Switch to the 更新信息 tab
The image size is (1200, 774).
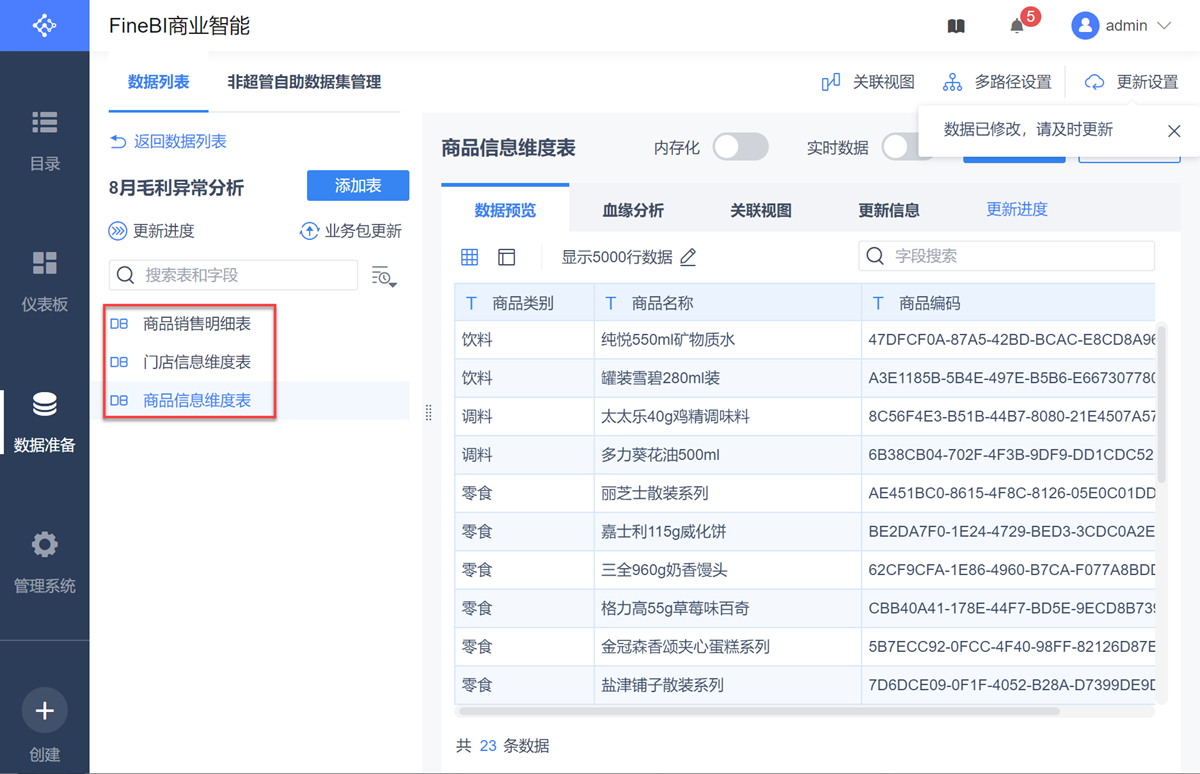[889, 210]
